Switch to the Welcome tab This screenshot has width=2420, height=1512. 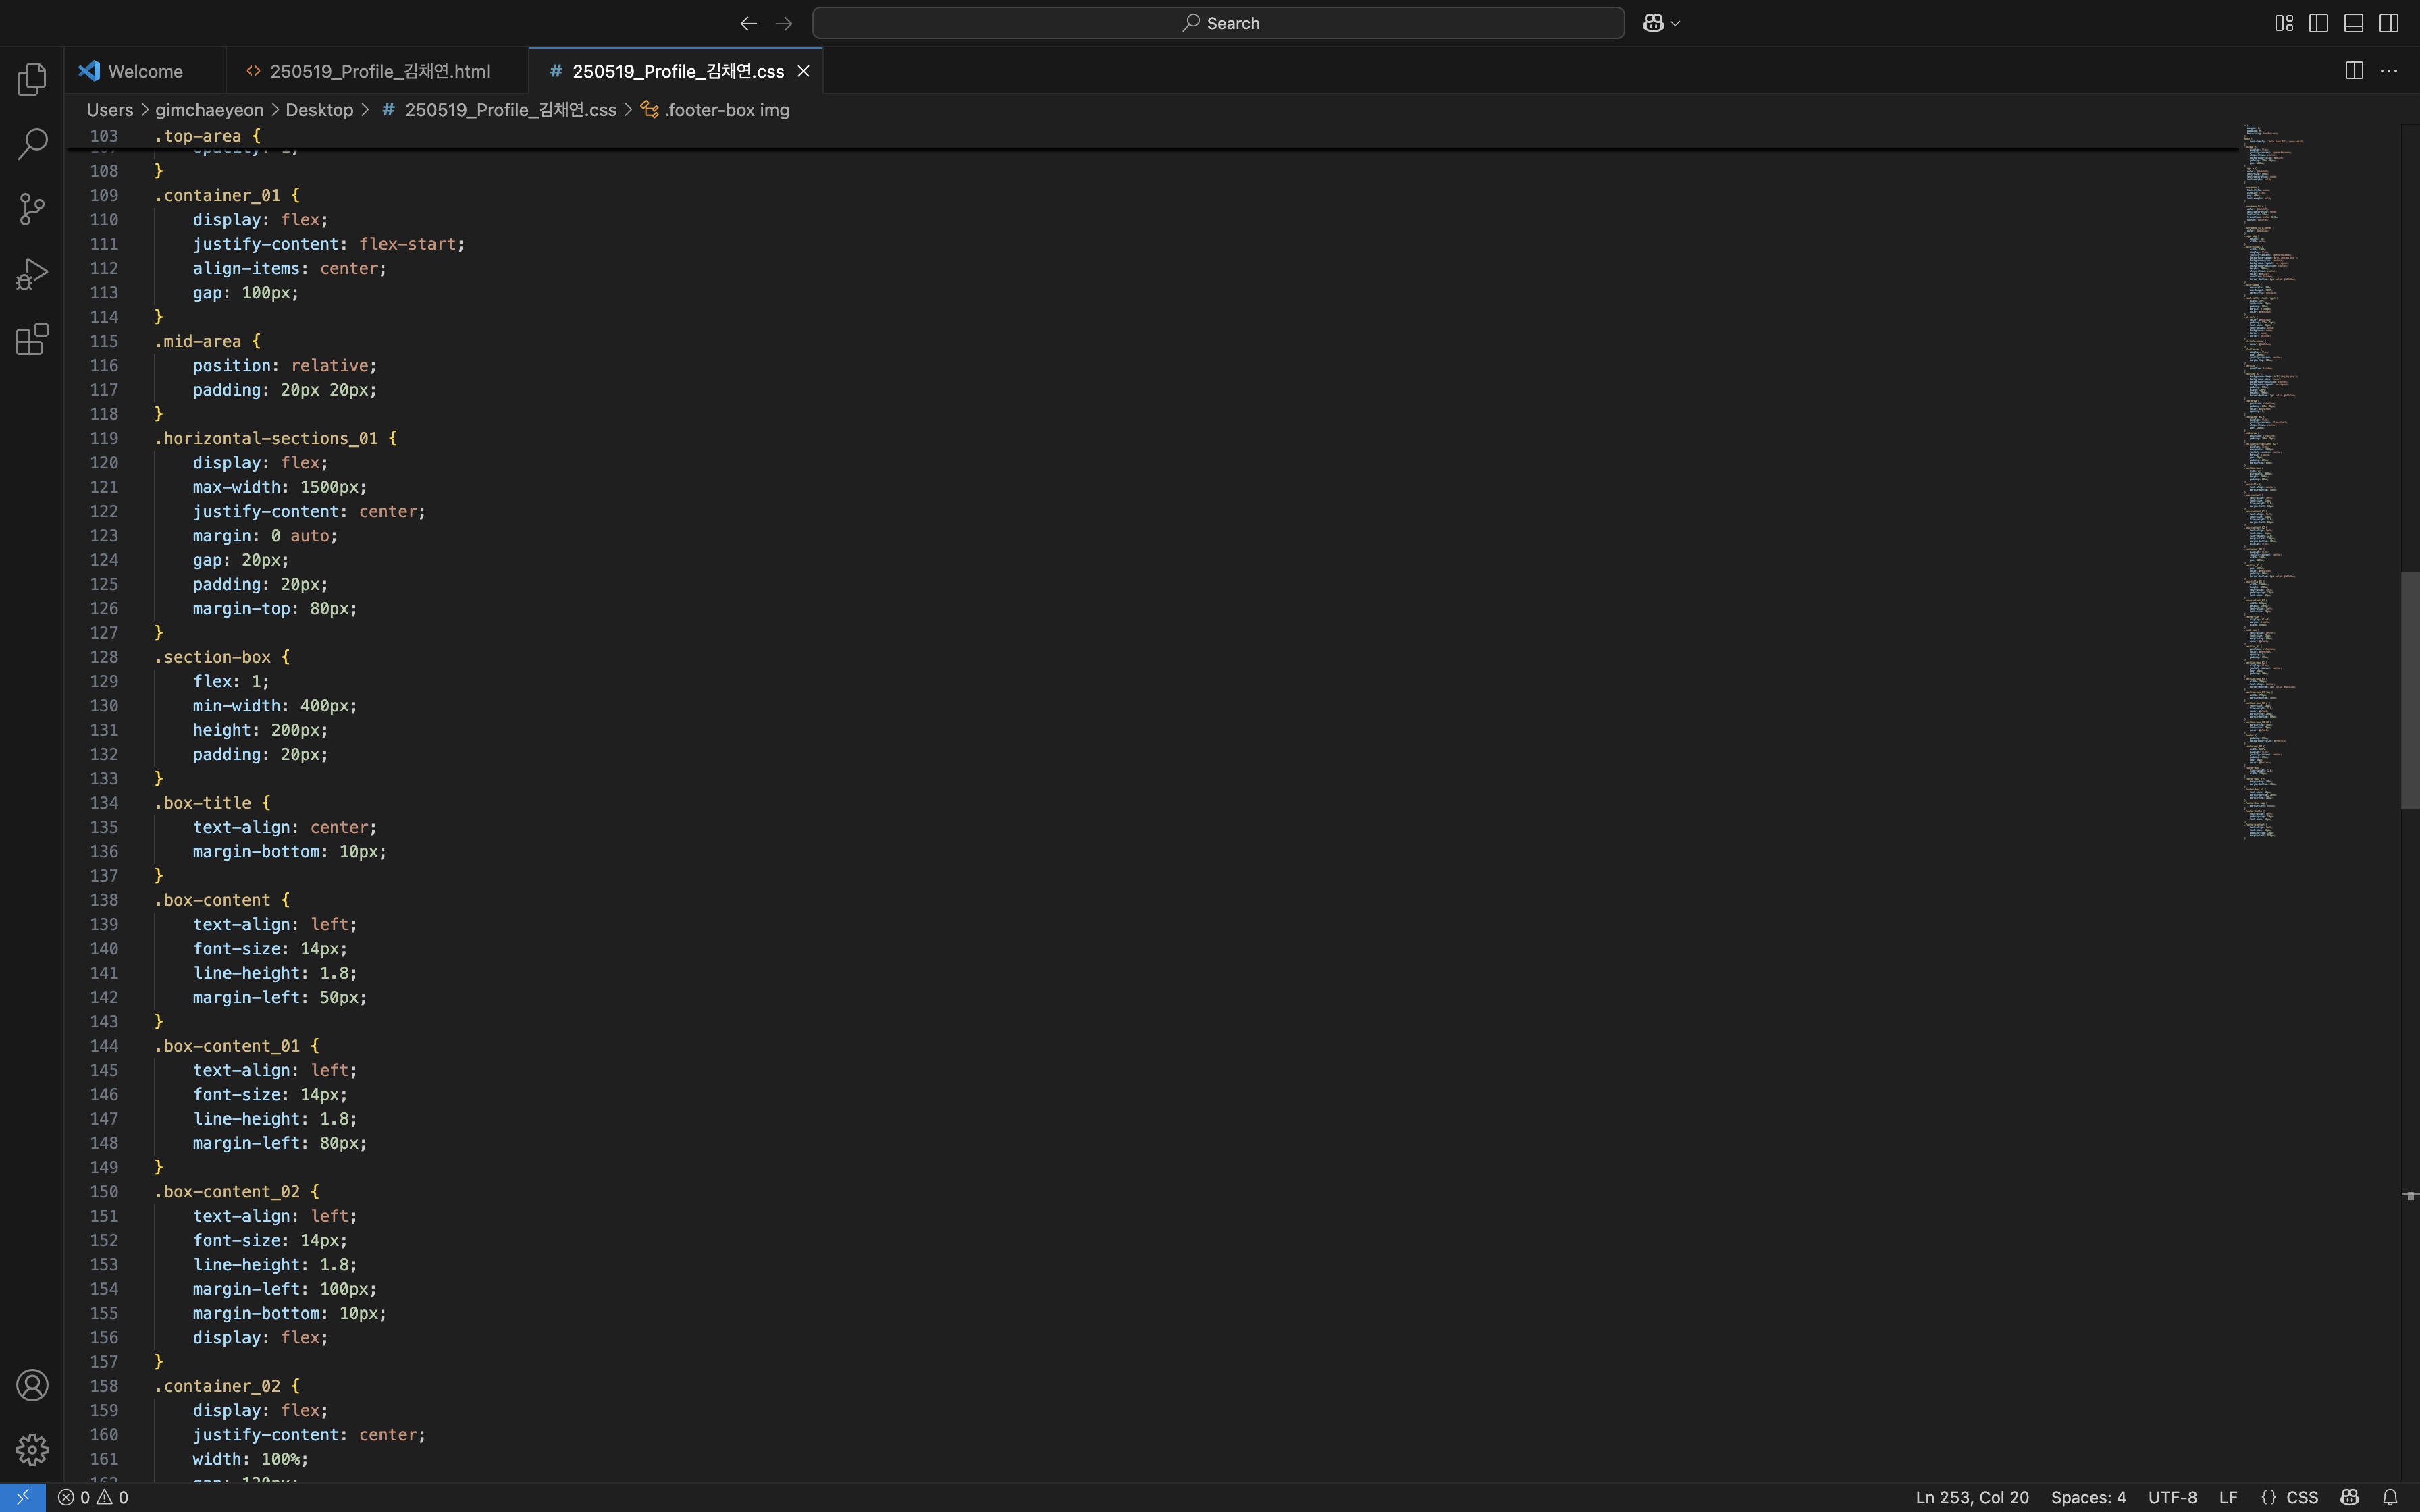(145, 71)
